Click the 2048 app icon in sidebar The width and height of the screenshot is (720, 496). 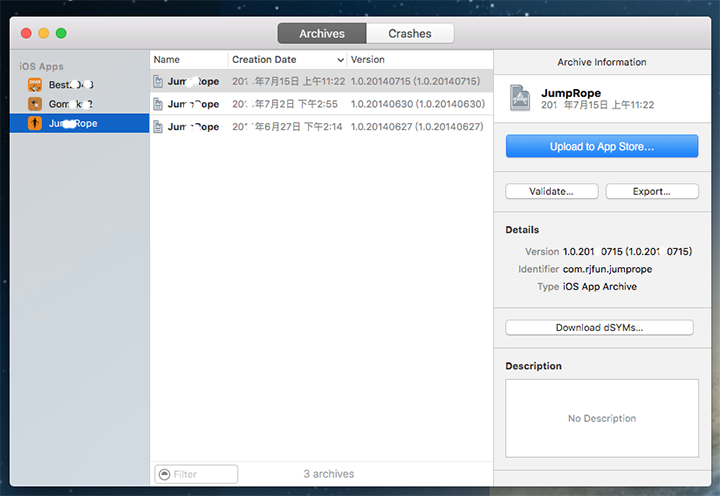click(x=35, y=85)
